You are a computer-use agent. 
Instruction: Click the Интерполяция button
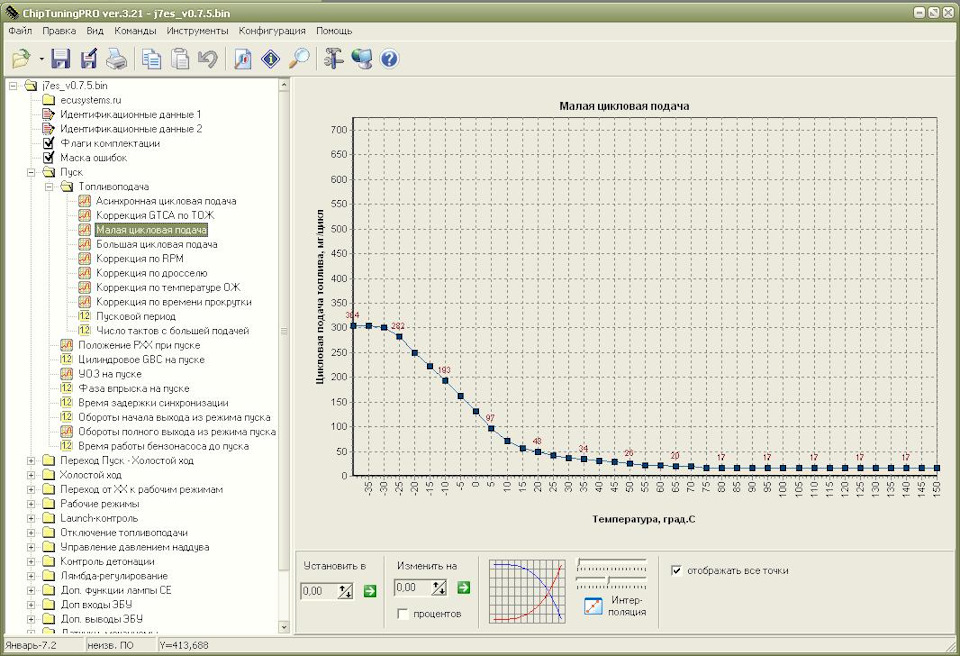(x=613, y=605)
